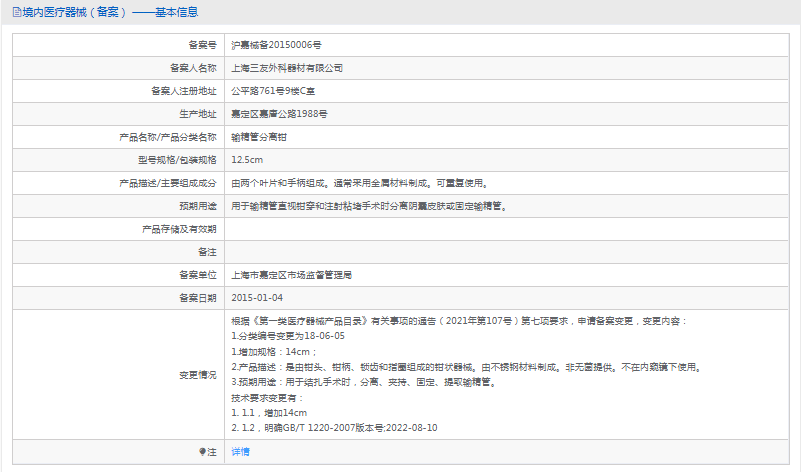Click the title 境内医疗器械（备案）——基本信息

click(x=110, y=12)
